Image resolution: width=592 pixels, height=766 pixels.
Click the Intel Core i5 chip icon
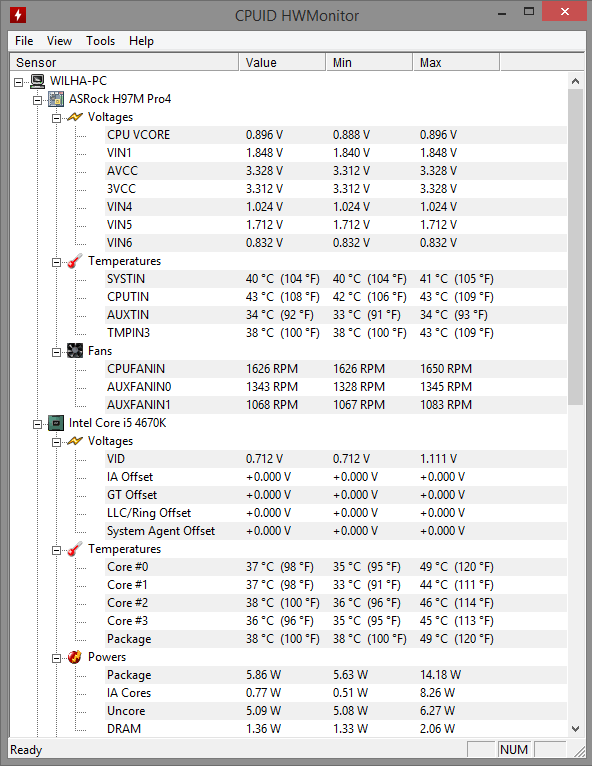coord(56,423)
